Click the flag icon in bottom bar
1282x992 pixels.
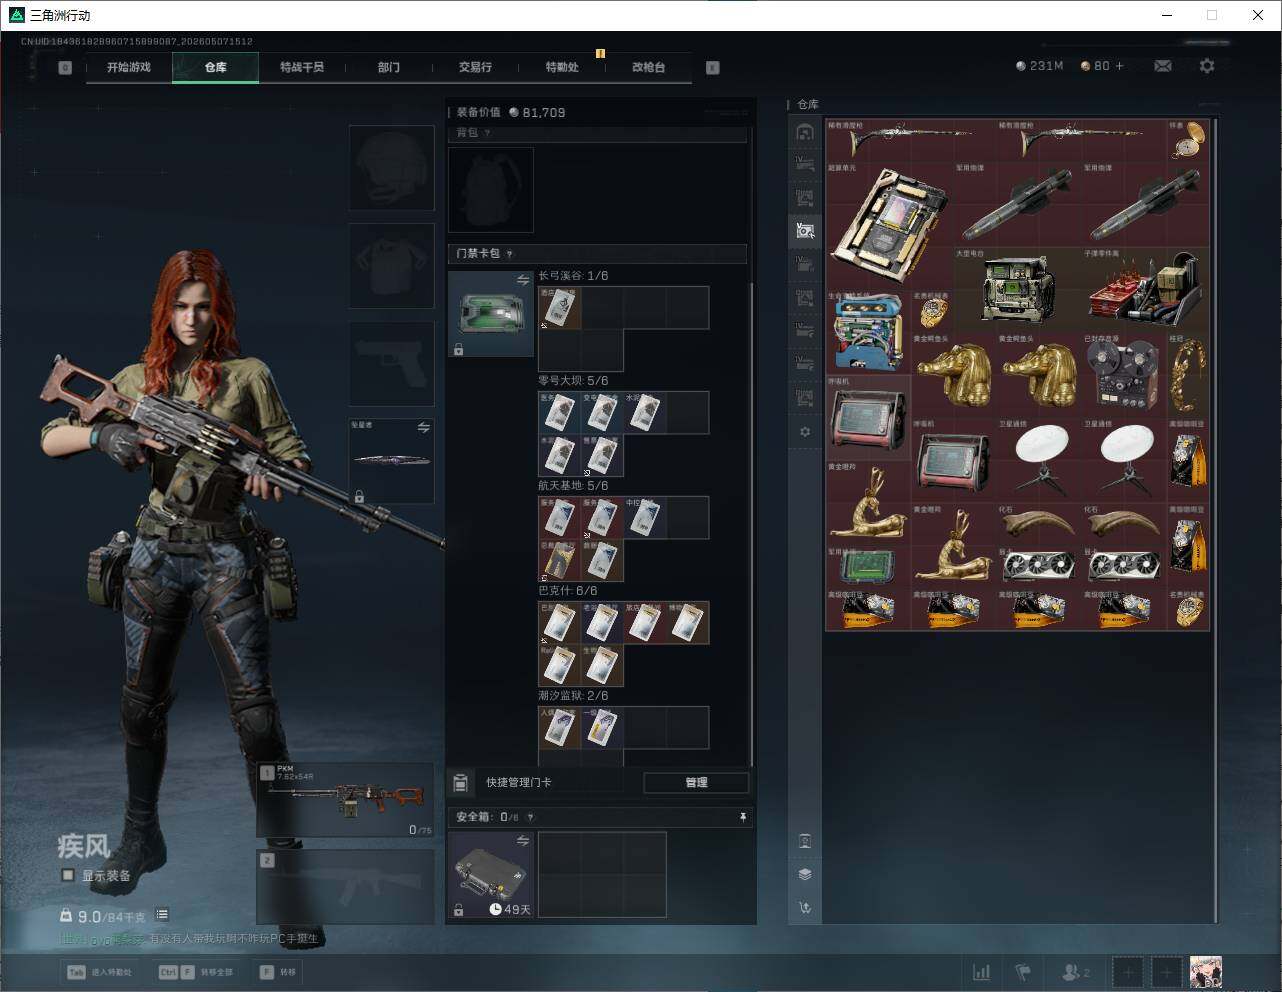coord(1023,972)
